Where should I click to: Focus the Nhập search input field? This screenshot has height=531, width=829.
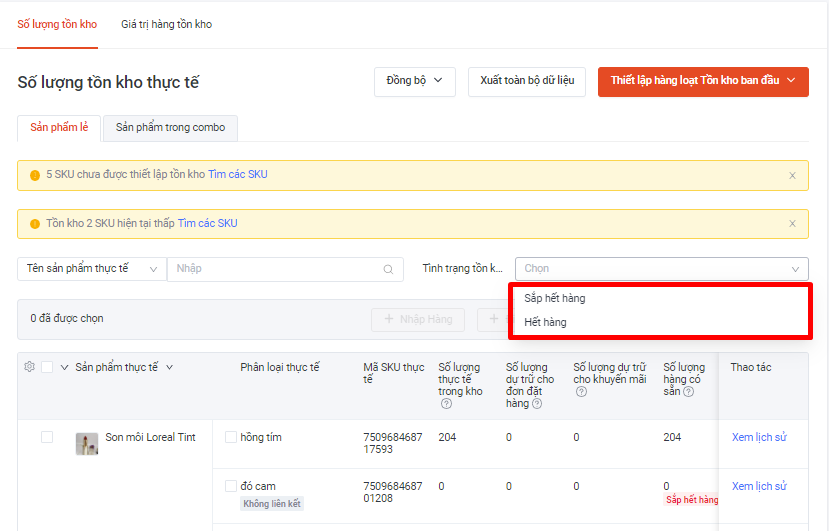[x=285, y=269]
